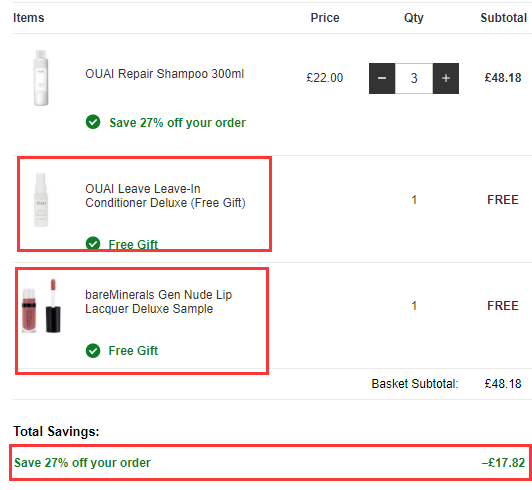Click Free Gift label under Leave-In Conditioner
This screenshot has width=532, height=490.
pos(133,244)
